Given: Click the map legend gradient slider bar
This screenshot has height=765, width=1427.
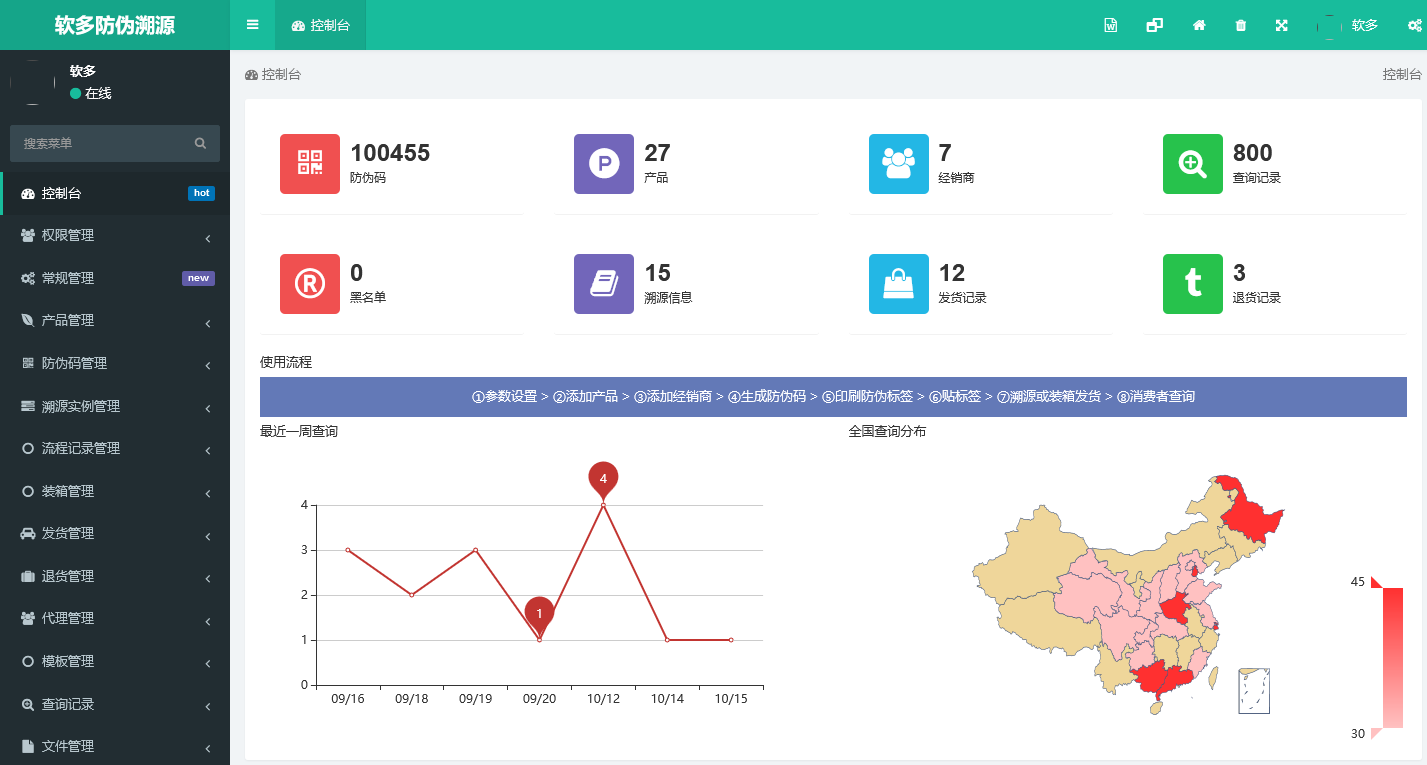Looking at the screenshot, I should point(1392,657).
